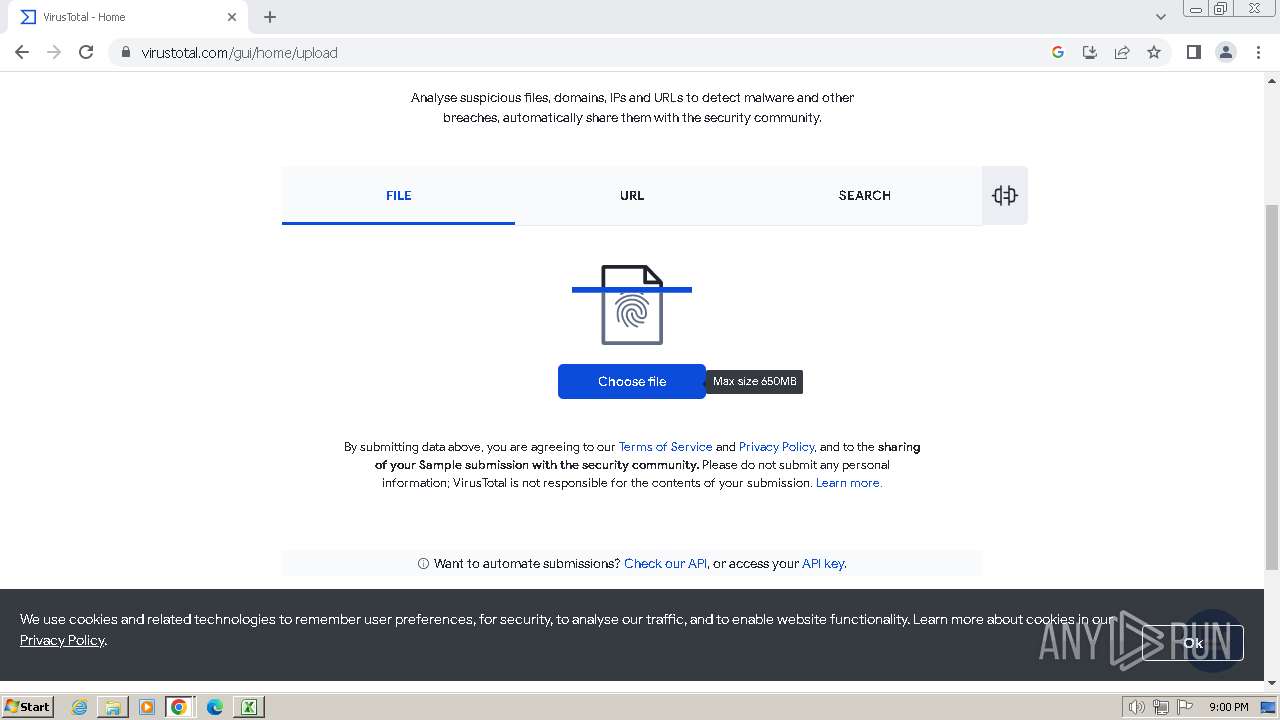The height and width of the screenshot is (720, 1280).
Task: Click the Learn more link
Action: tap(848, 483)
